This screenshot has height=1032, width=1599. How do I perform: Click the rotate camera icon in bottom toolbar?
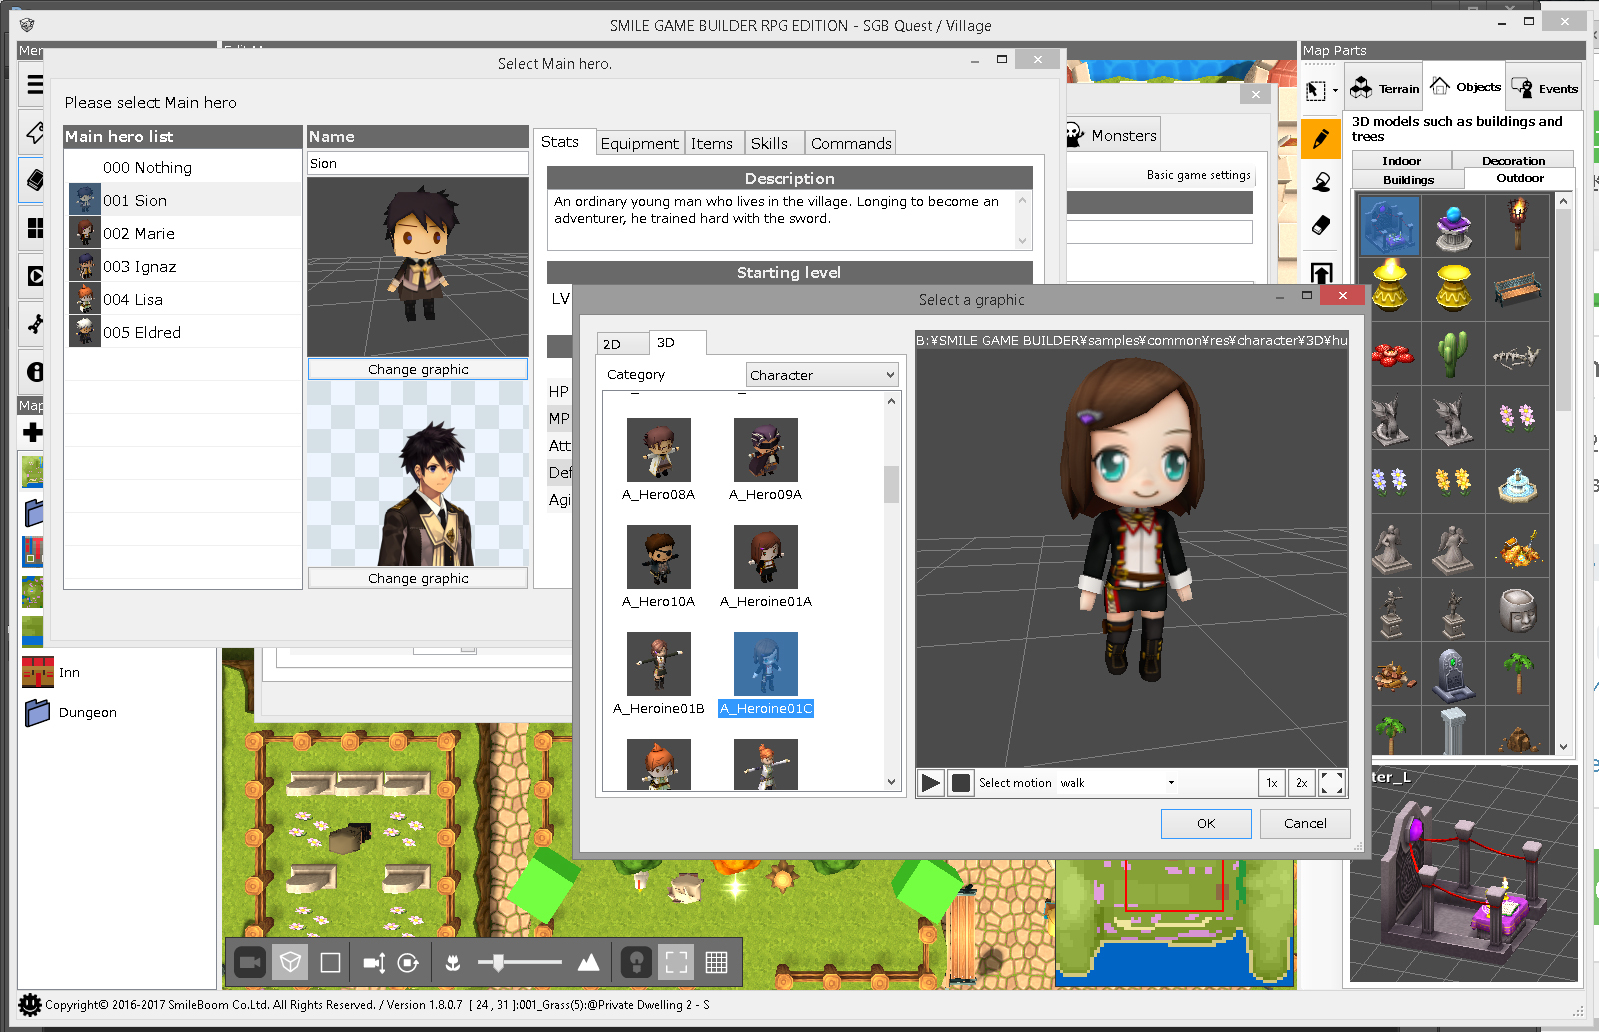(x=408, y=962)
